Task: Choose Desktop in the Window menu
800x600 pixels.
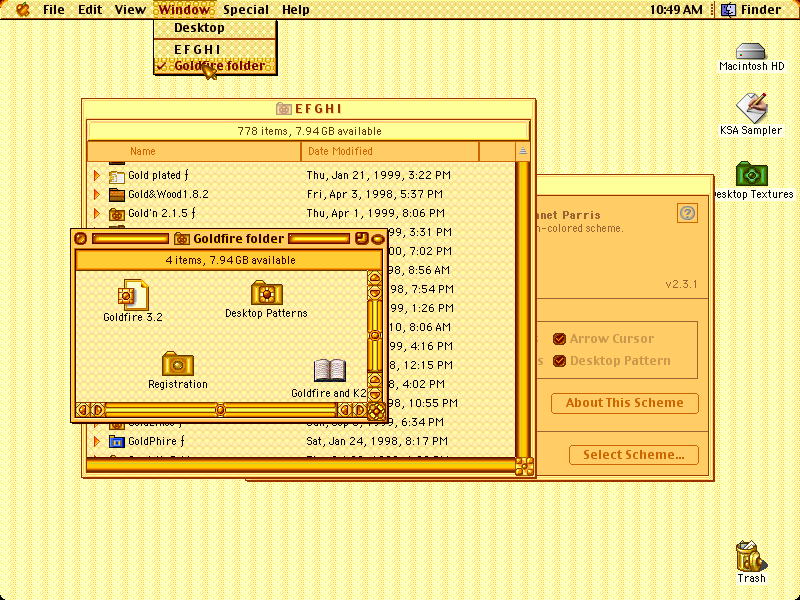Action: tap(215, 28)
